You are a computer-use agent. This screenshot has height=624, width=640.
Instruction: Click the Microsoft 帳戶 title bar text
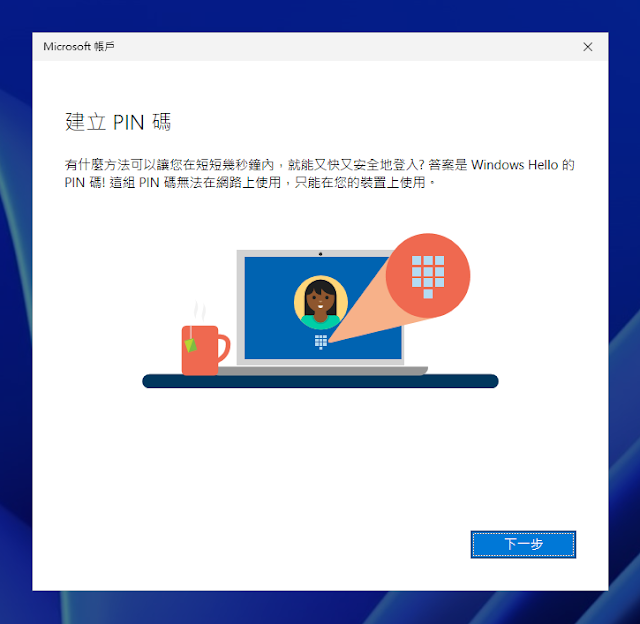coord(79,47)
